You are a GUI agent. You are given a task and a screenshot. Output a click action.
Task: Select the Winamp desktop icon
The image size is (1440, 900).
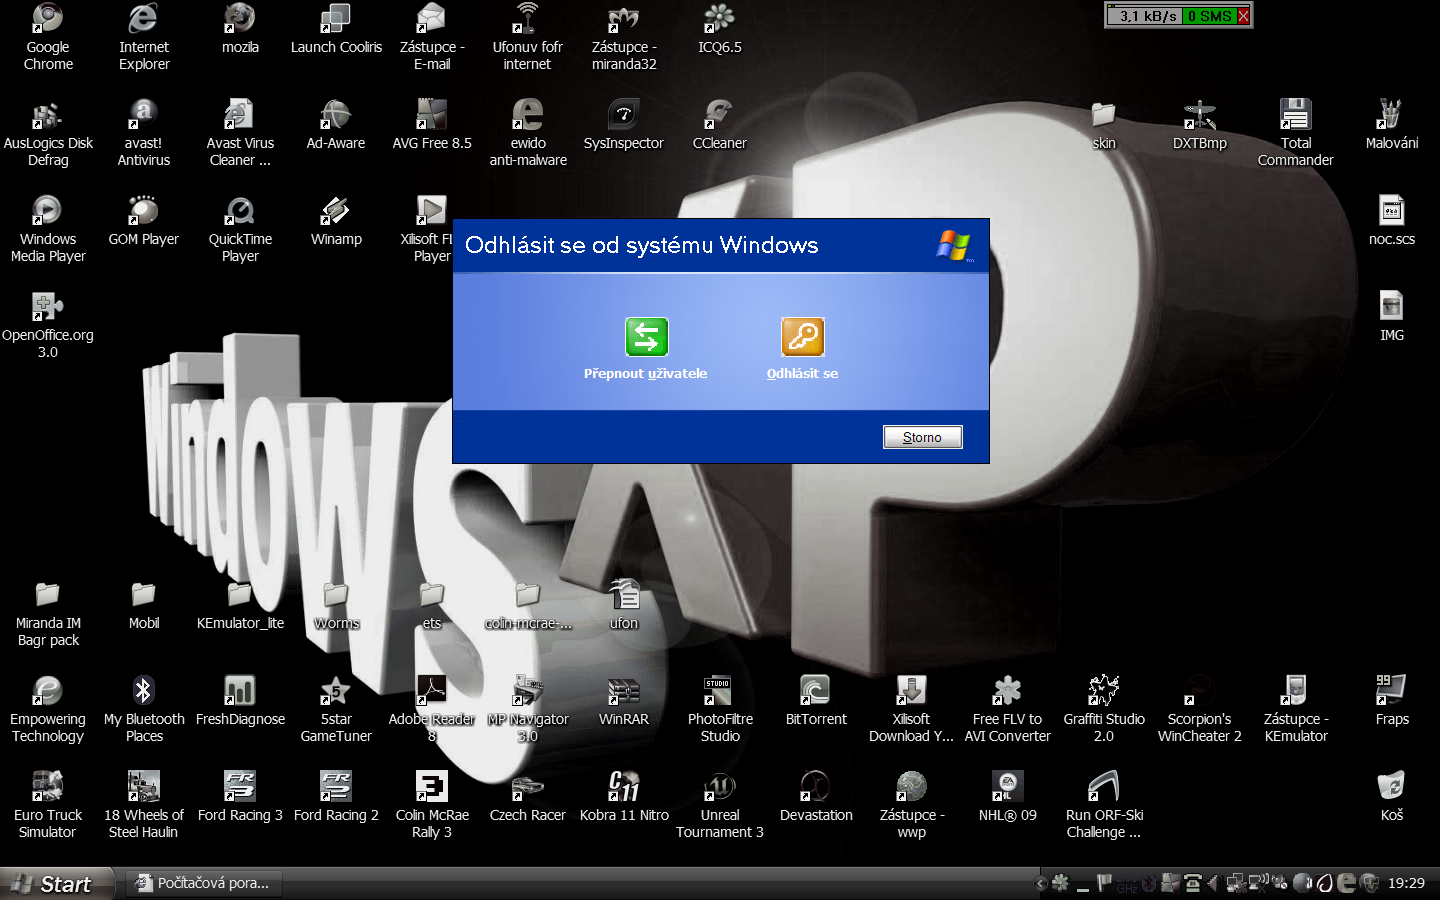[336, 211]
